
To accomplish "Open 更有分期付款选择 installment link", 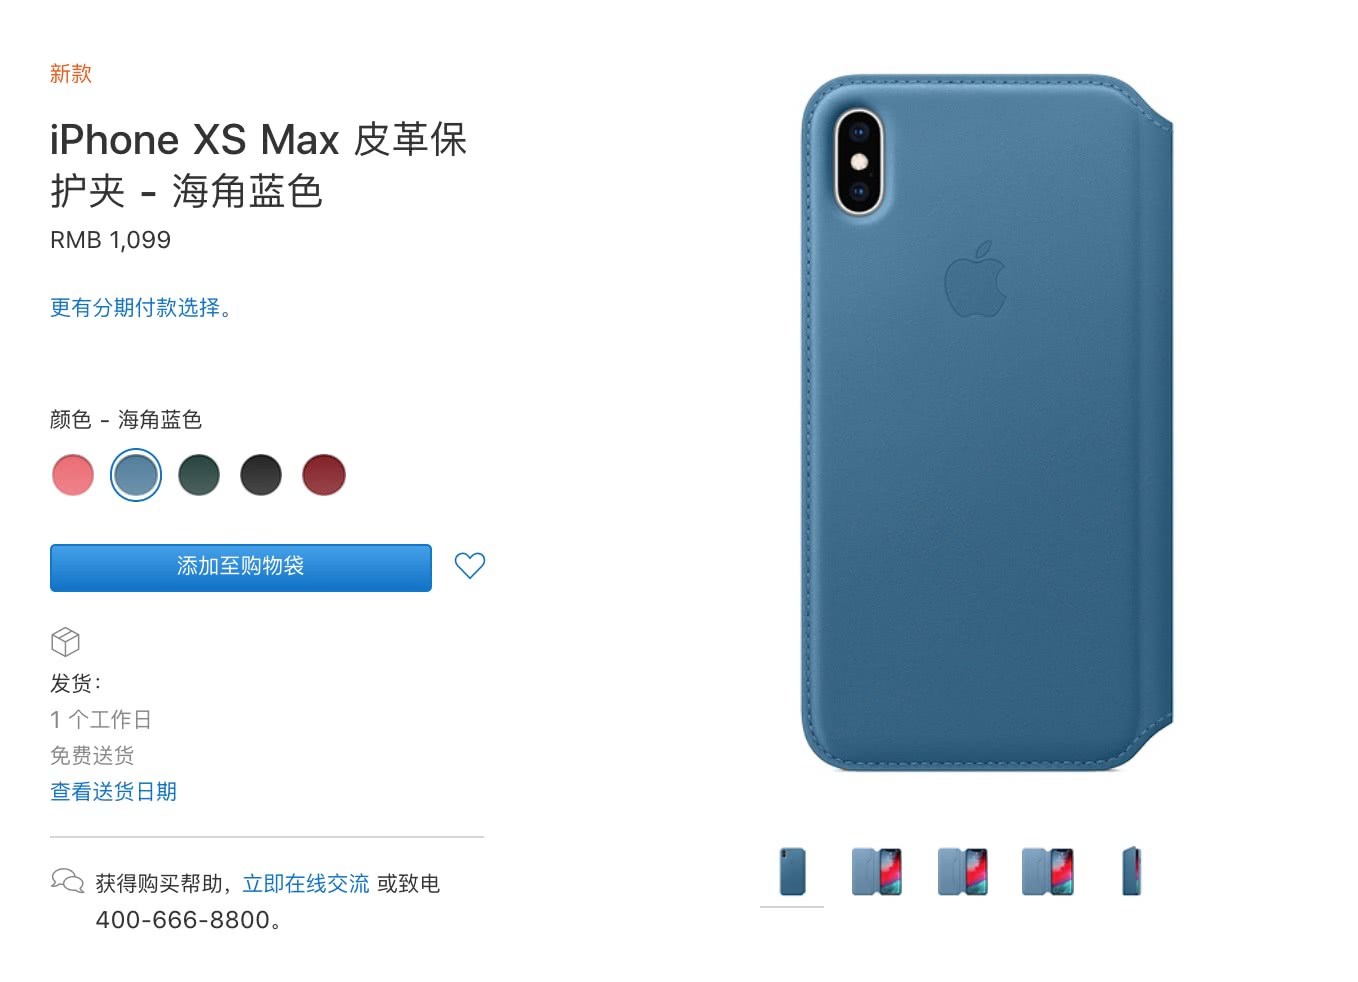I will click(x=141, y=308).
